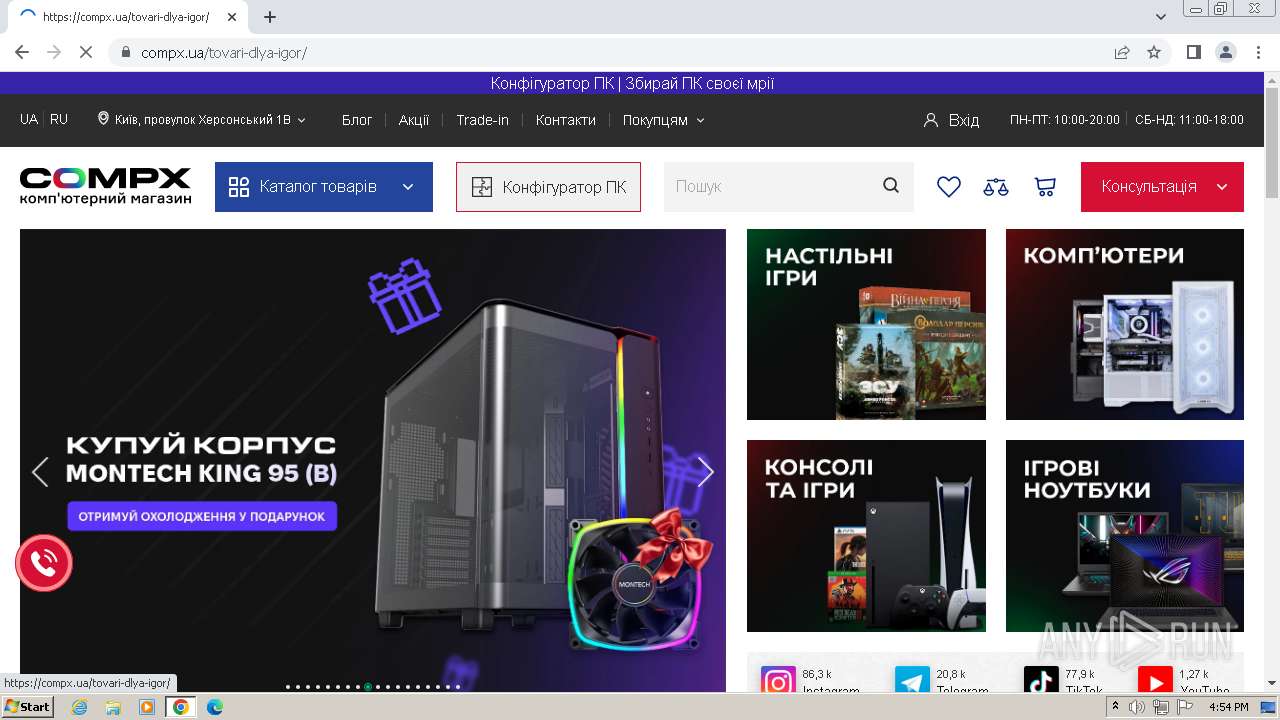The image size is (1280, 720).
Task: Open the Конфігуратор ПК top banner link
Action: 632,83
